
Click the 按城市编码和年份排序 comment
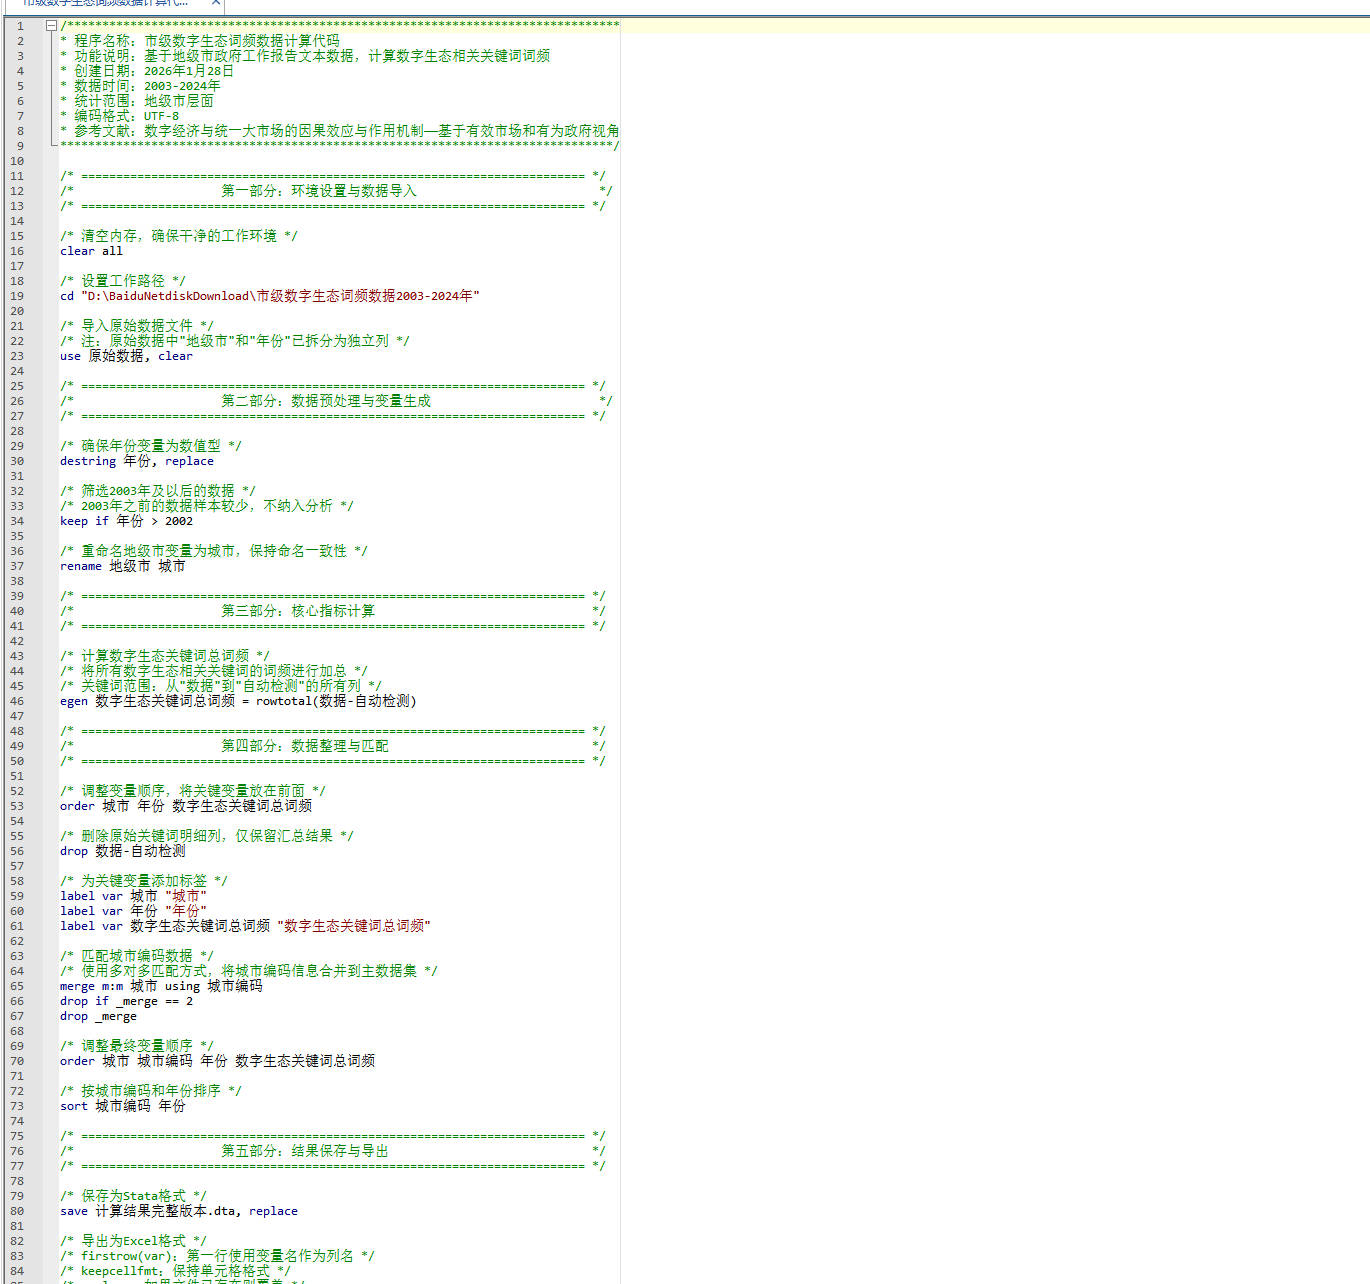151,1091
